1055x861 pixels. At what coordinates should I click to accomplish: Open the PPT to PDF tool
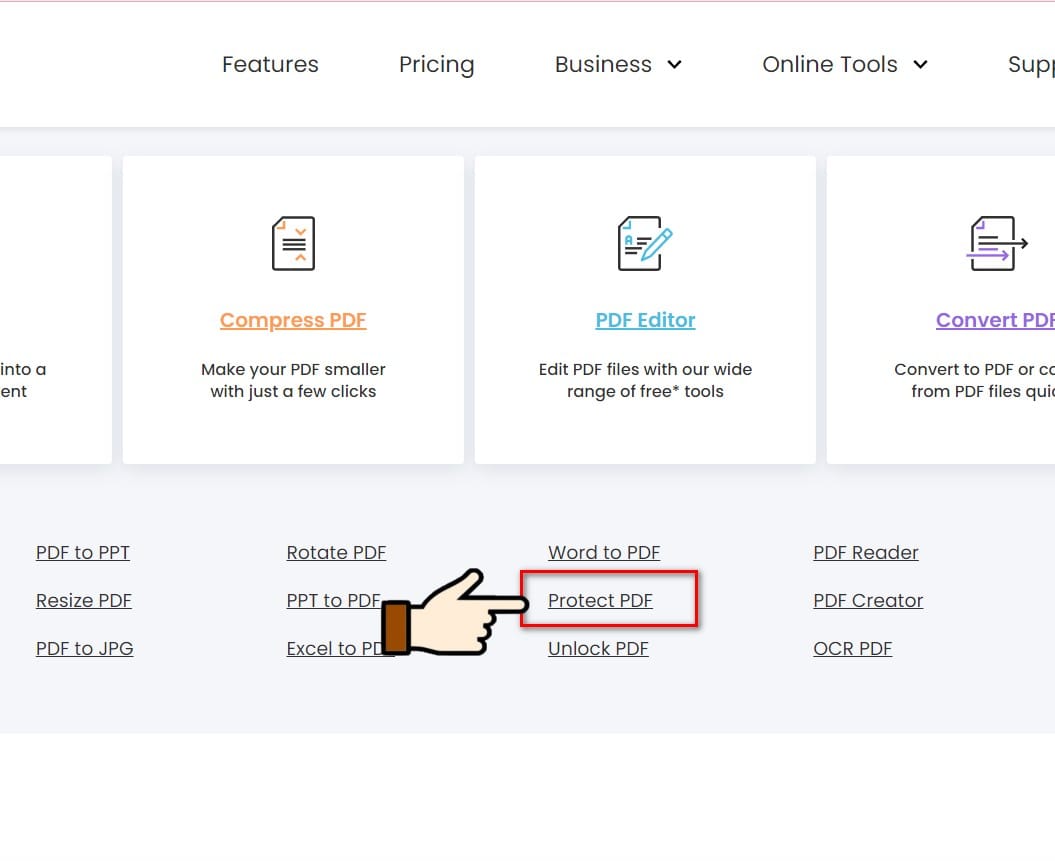[334, 601]
